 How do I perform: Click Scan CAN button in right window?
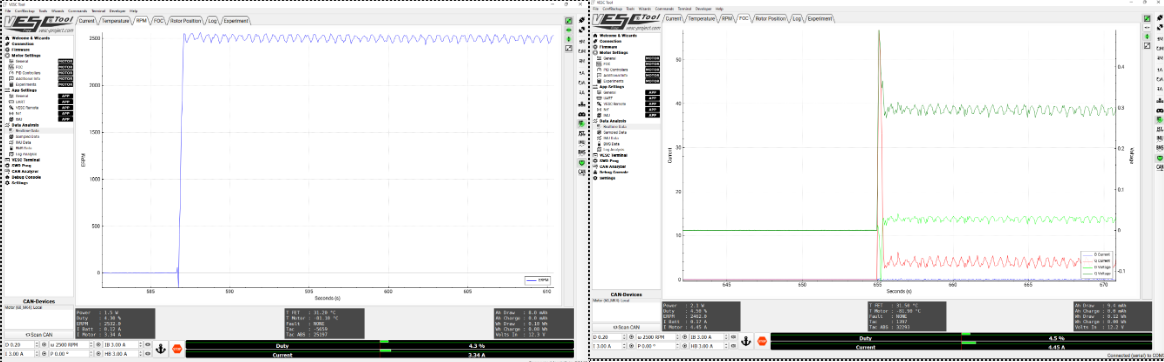625,327
